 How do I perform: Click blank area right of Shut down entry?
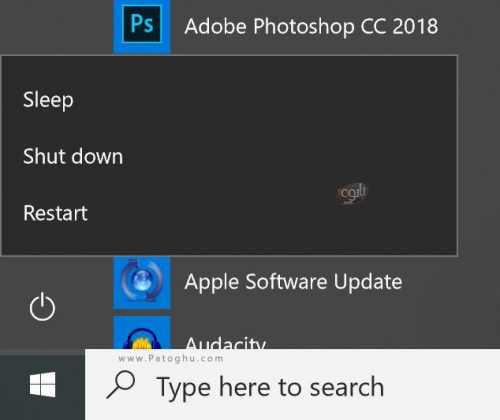pos(288,156)
